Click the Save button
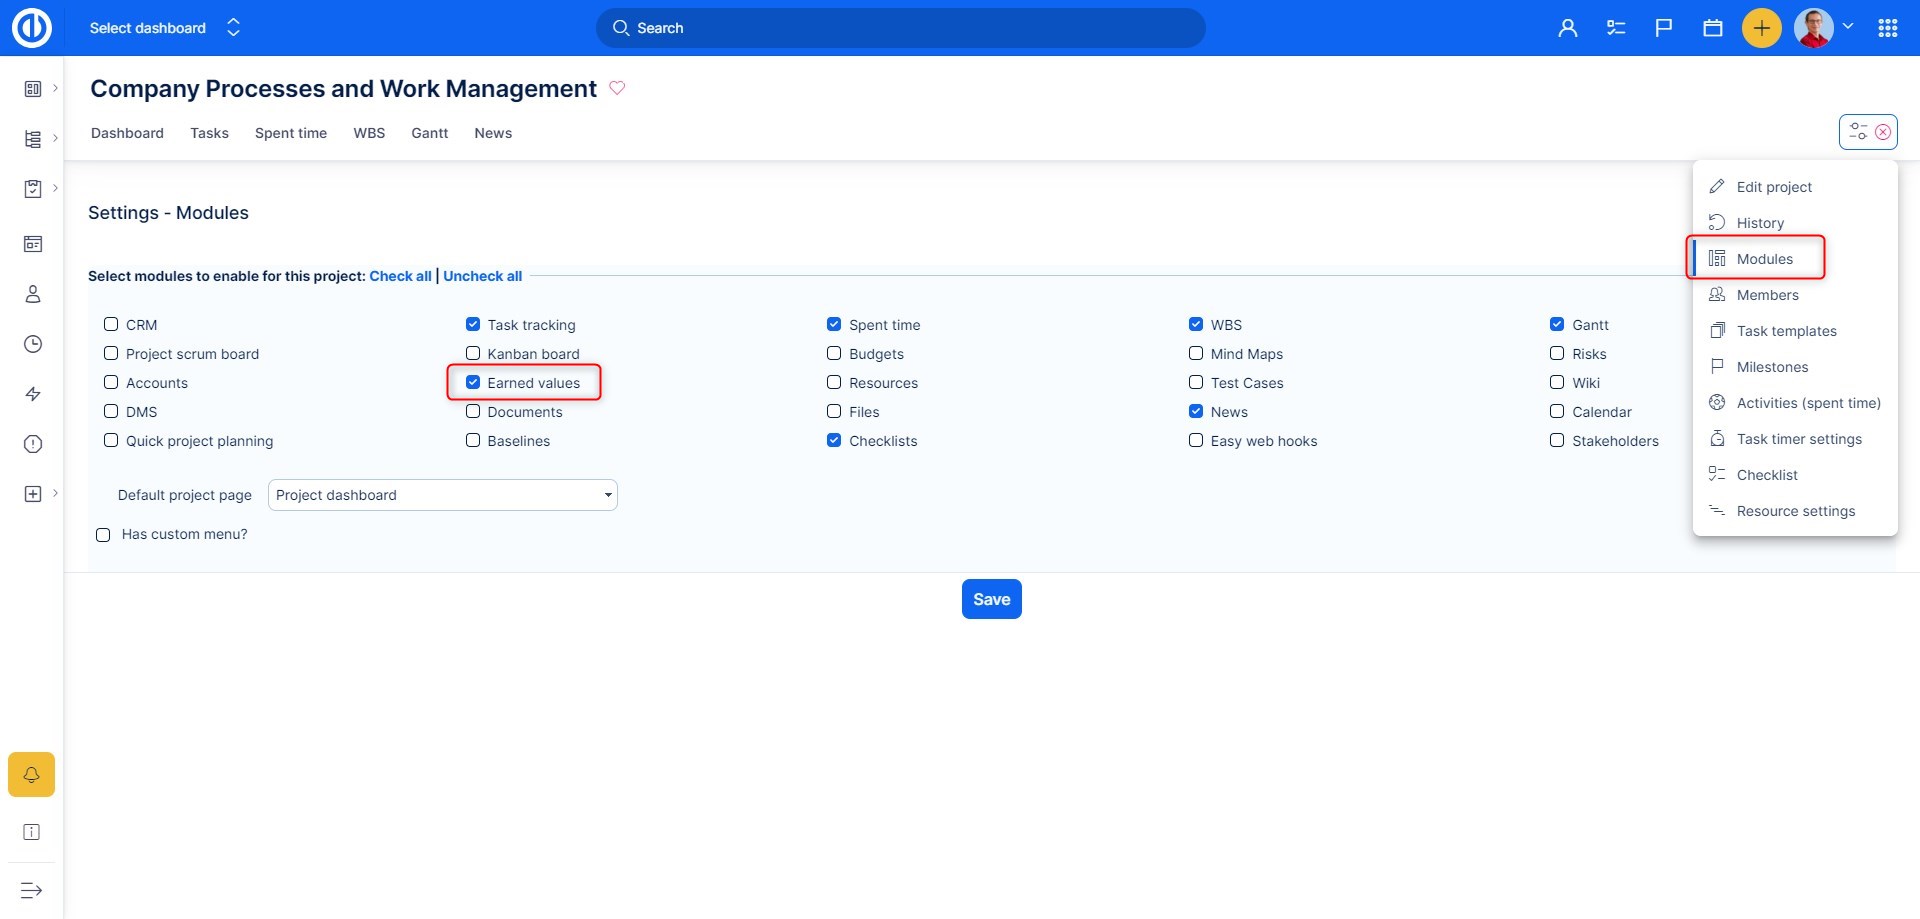Image resolution: width=1920 pixels, height=919 pixels. pos(991,599)
